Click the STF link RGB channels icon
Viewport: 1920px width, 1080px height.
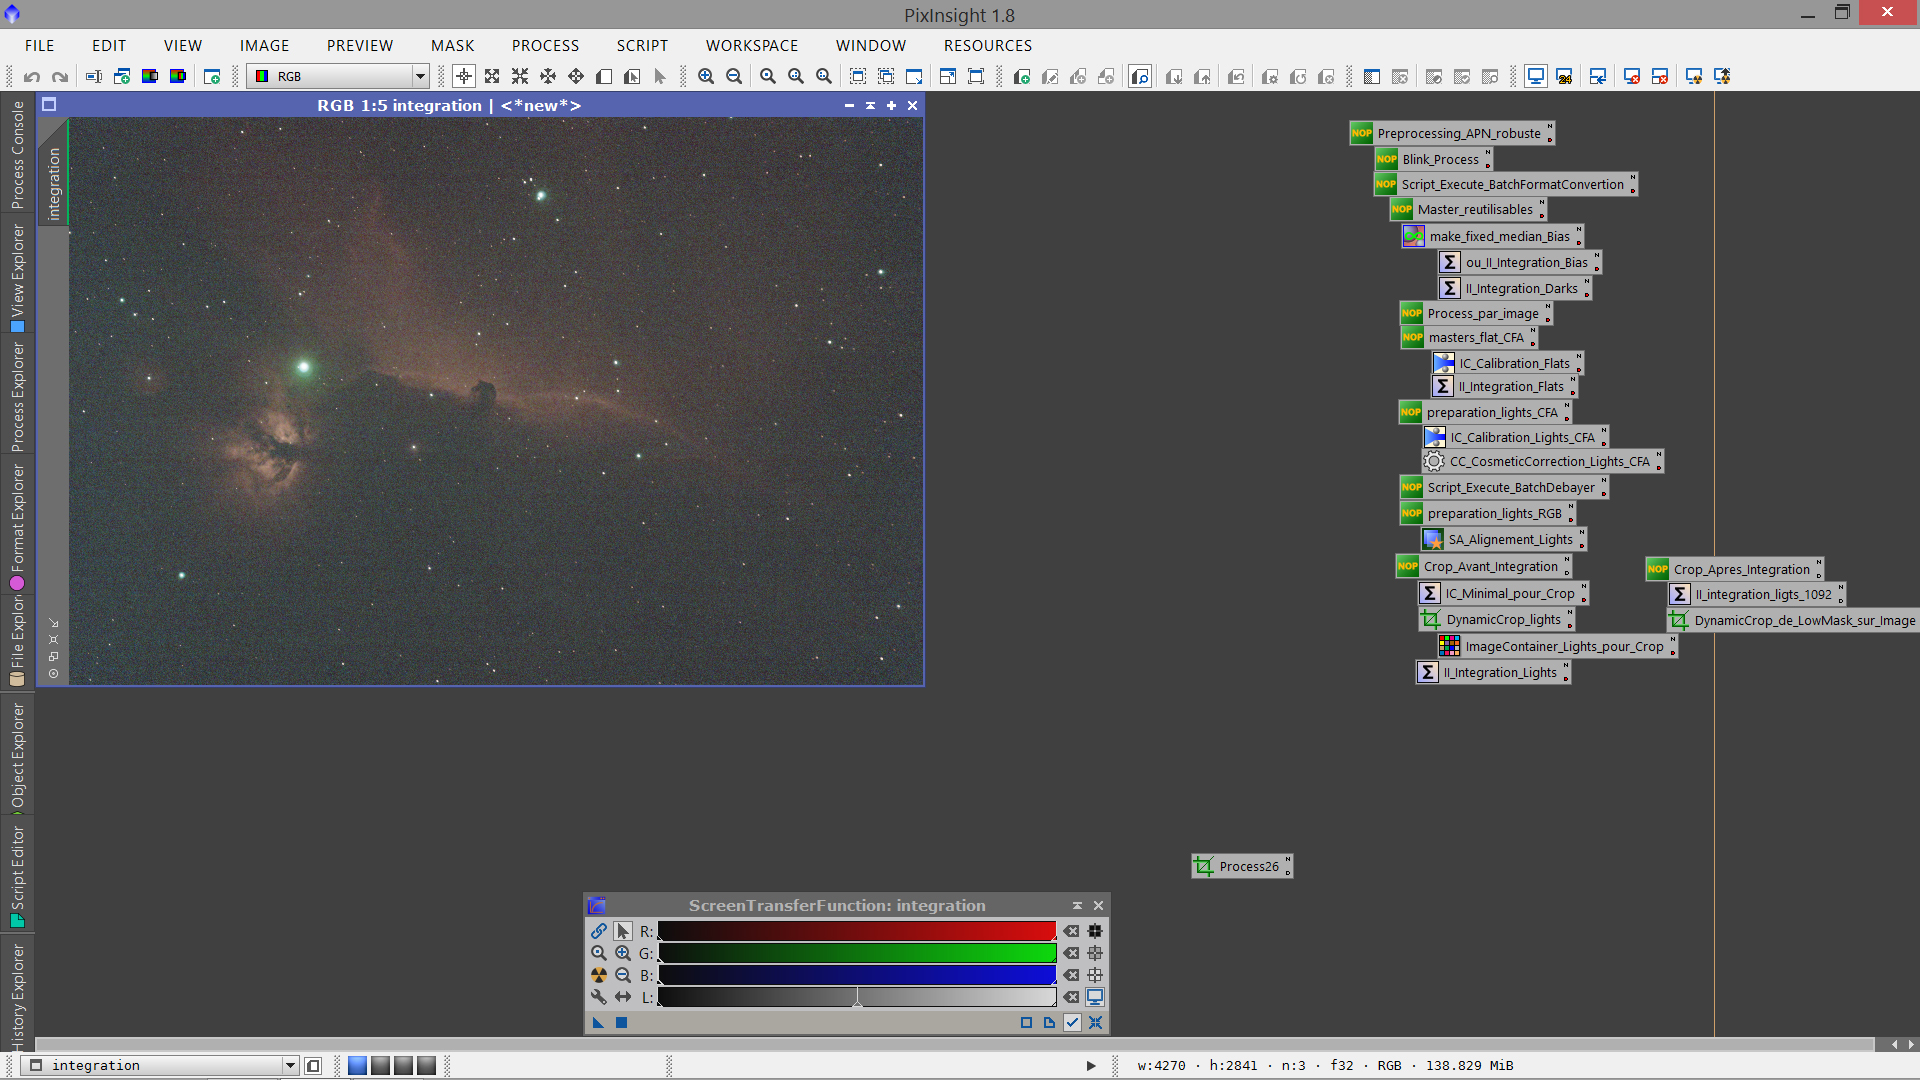599,931
